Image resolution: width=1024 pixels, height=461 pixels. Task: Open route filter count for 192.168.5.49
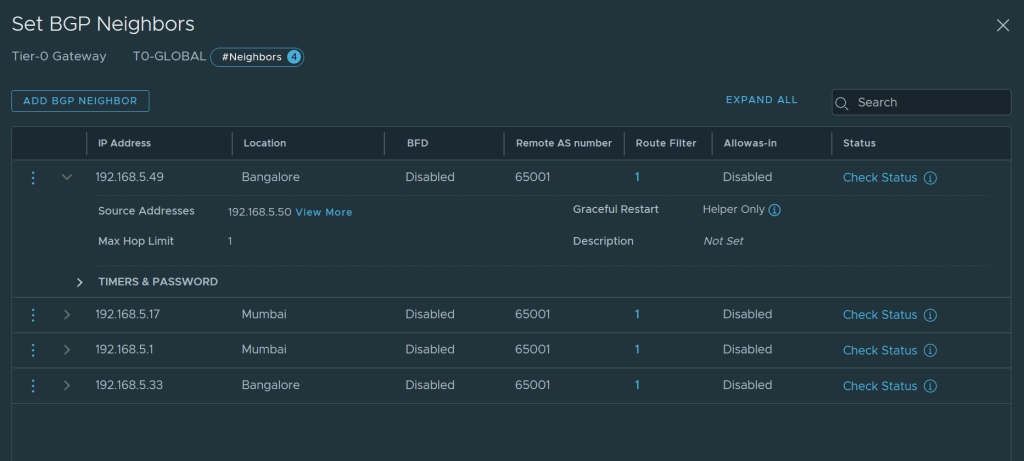pos(637,177)
